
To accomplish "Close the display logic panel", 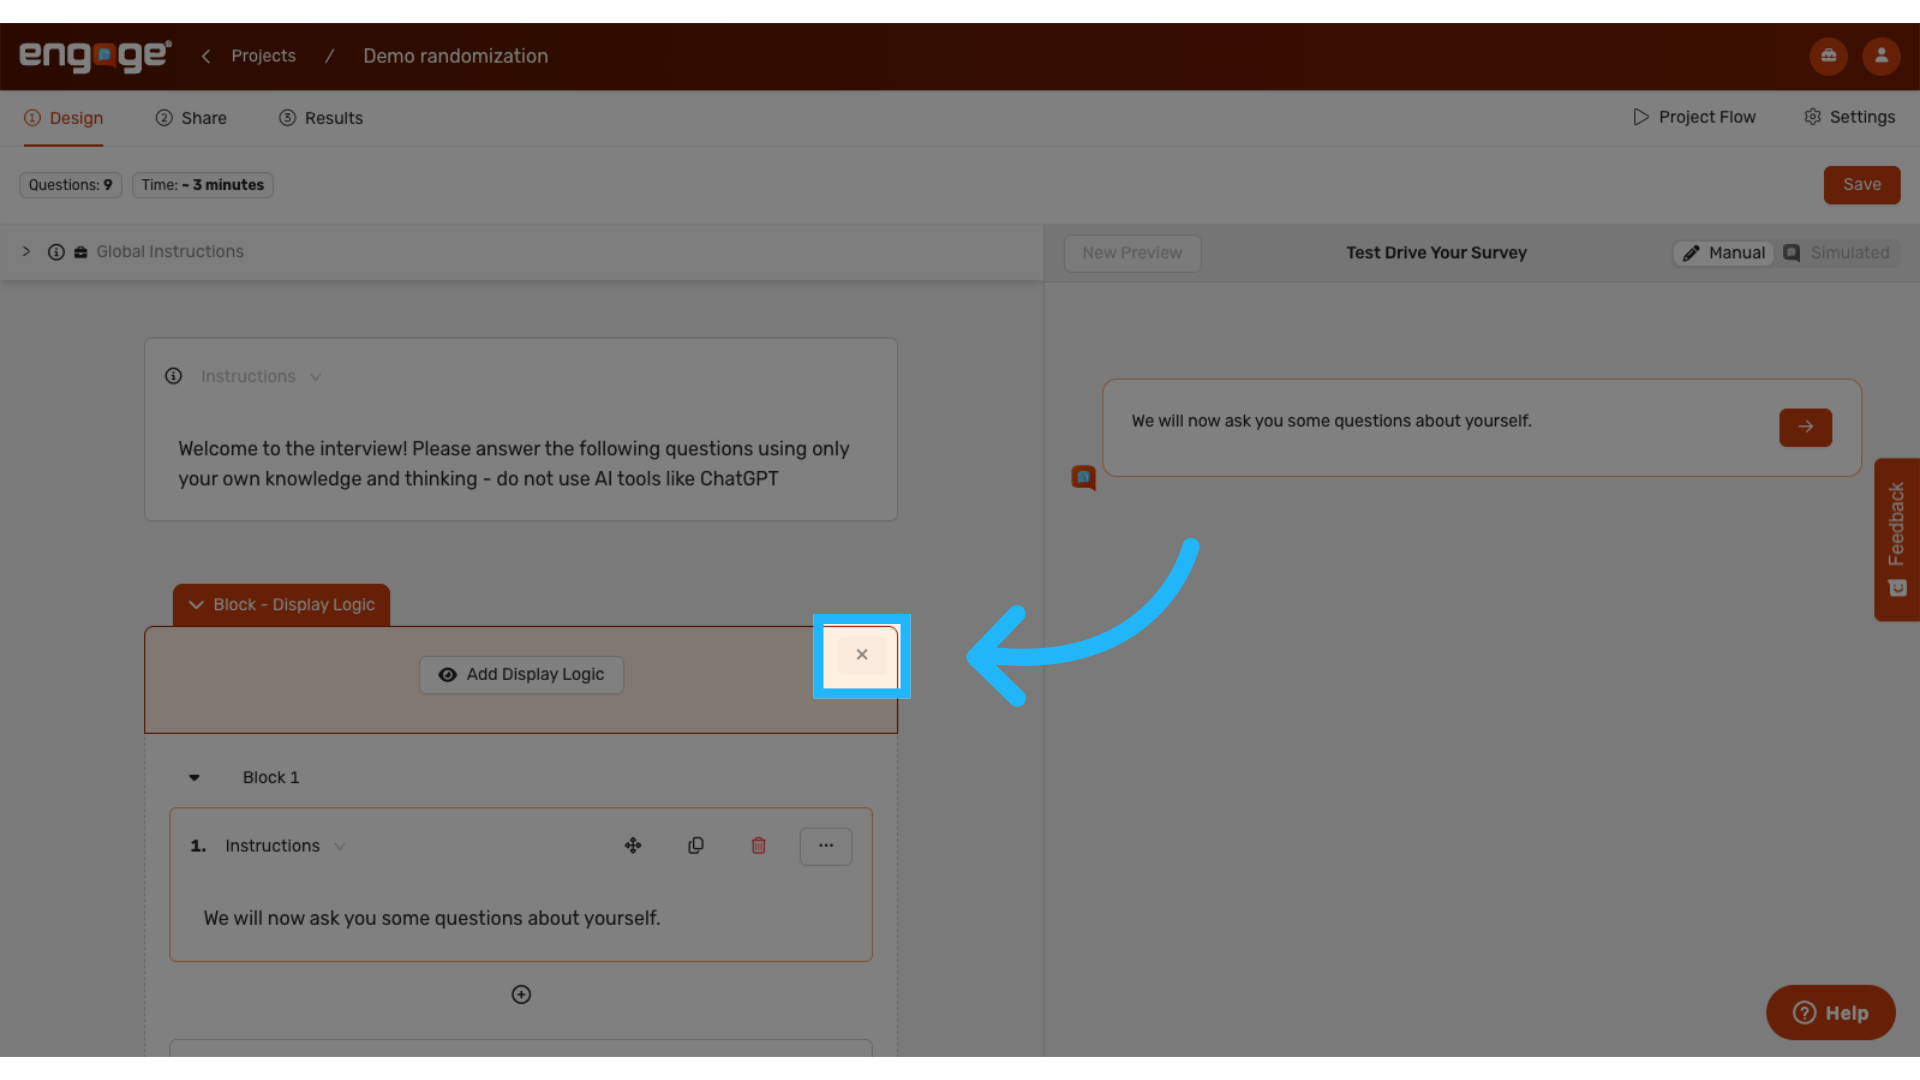I will (862, 655).
